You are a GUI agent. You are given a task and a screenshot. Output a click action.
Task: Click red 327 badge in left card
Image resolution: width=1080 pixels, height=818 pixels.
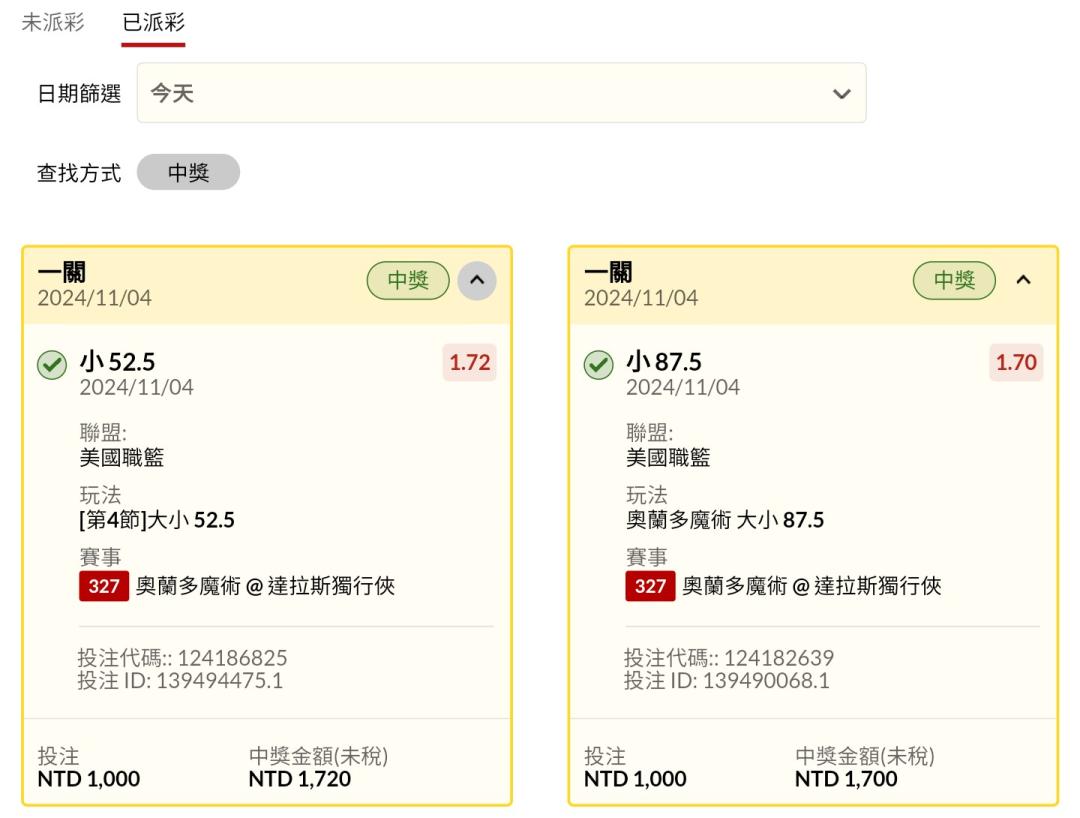(x=104, y=587)
